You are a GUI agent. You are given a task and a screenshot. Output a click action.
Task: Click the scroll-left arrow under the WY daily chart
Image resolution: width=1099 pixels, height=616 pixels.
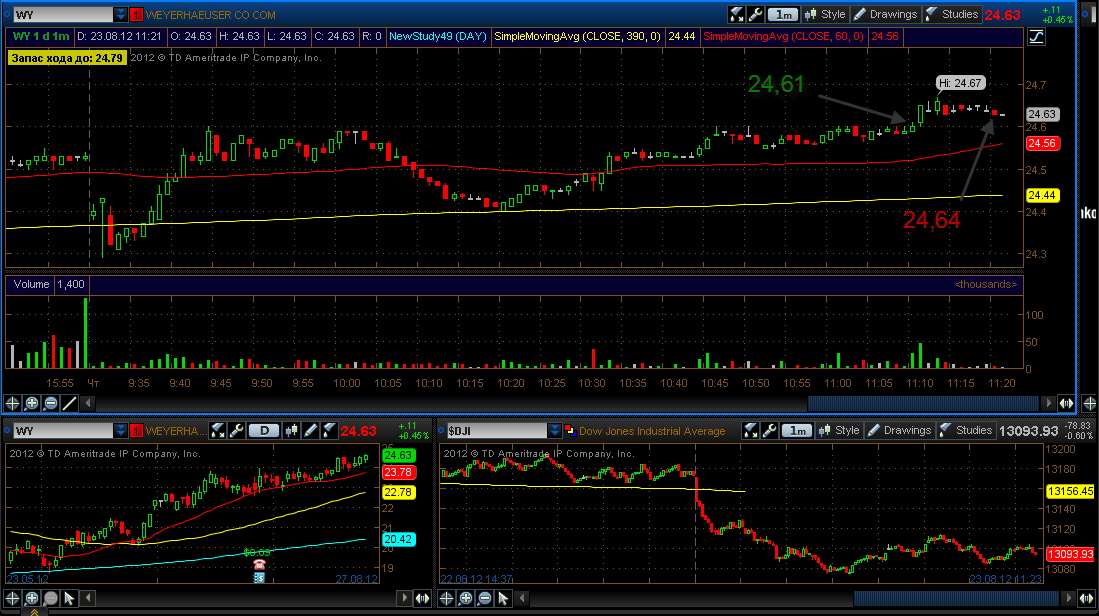[88, 598]
